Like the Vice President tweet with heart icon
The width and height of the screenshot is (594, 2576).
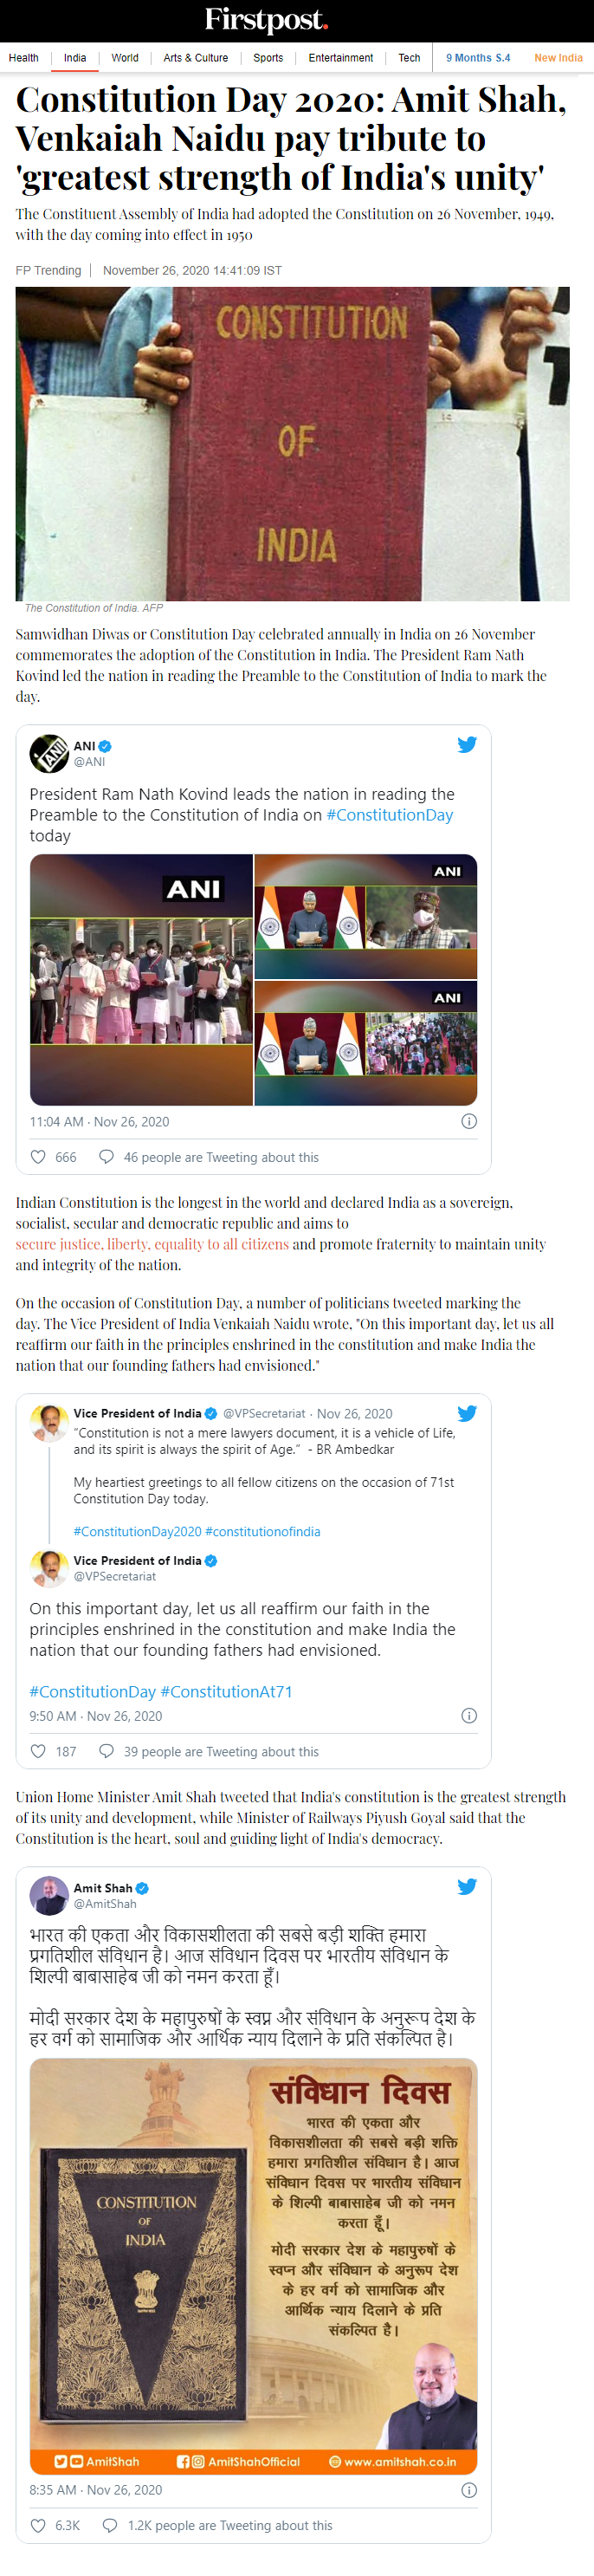point(38,1751)
